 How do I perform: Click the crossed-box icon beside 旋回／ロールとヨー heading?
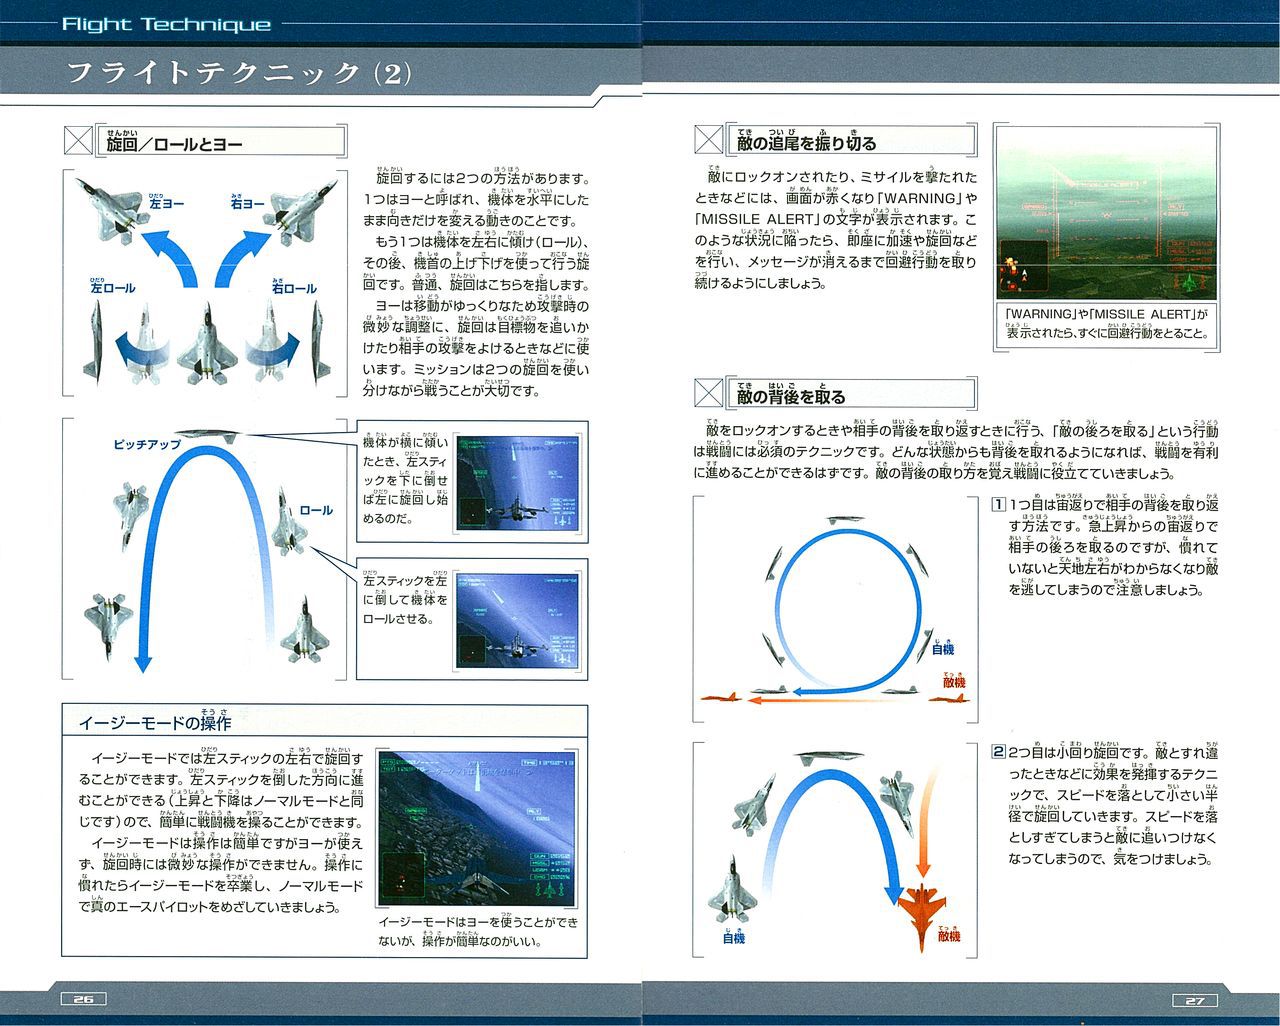pyautogui.click(x=78, y=140)
